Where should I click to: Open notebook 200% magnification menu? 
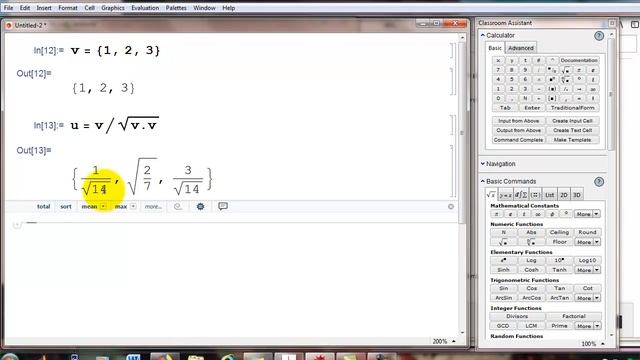[x=444, y=341]
